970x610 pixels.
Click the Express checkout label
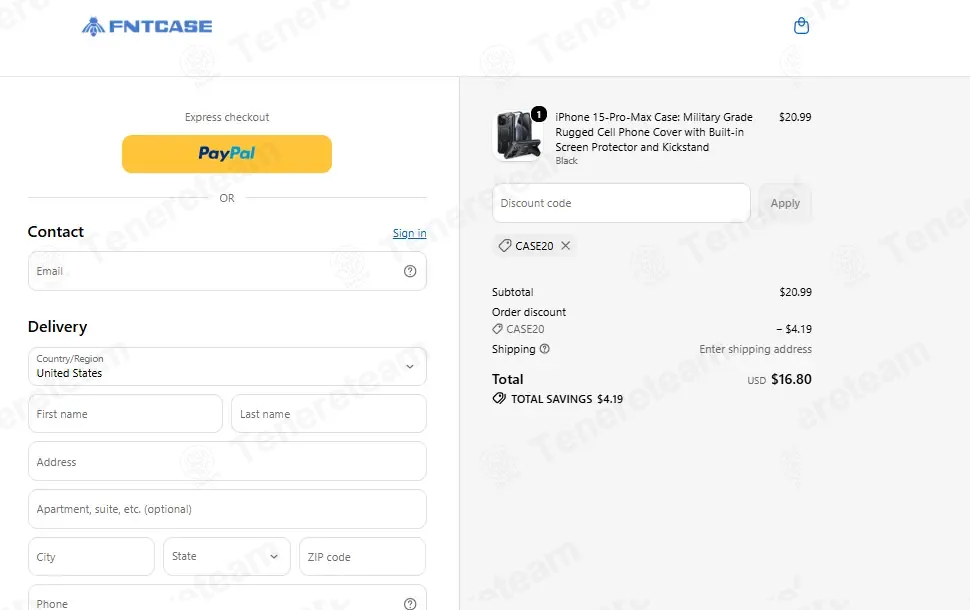227,117
